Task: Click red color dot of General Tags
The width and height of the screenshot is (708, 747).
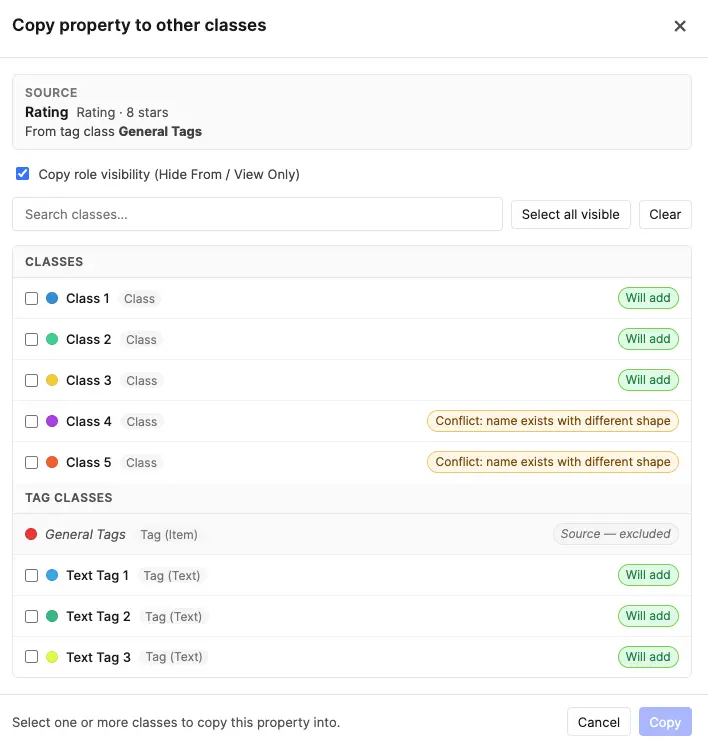Action: tap(31, 534)
